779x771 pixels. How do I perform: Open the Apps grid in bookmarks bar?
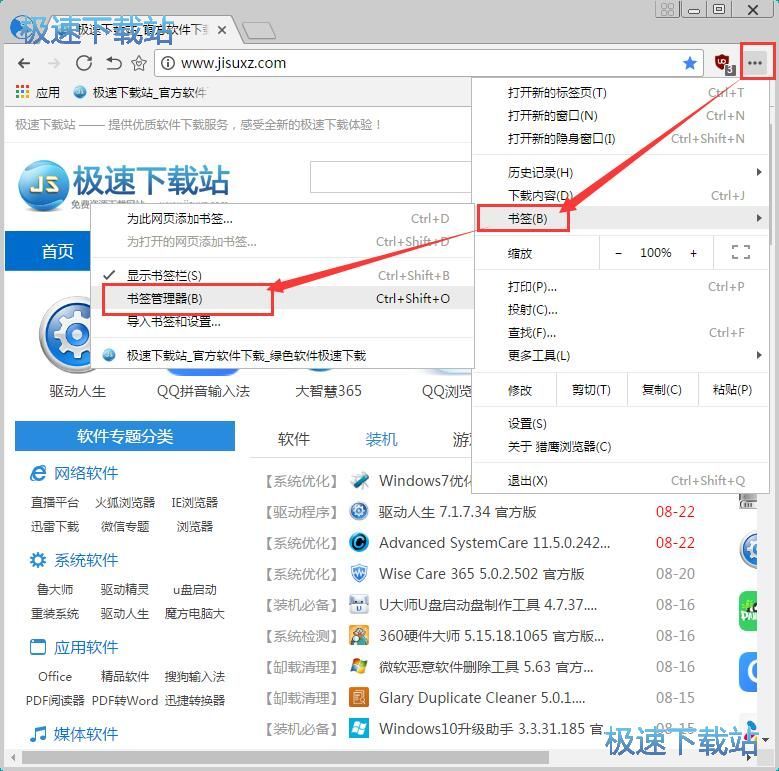click(38, 92)
